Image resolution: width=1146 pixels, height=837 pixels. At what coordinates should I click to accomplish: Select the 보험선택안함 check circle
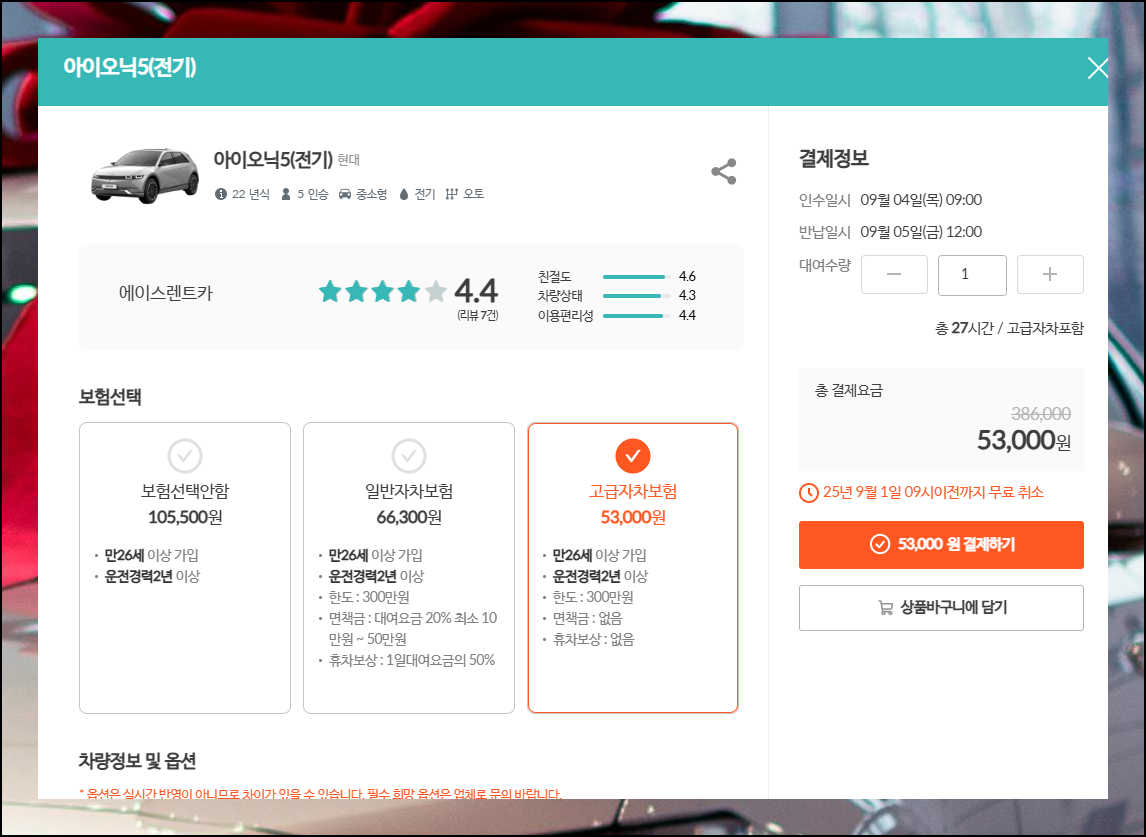coord(185,456)
